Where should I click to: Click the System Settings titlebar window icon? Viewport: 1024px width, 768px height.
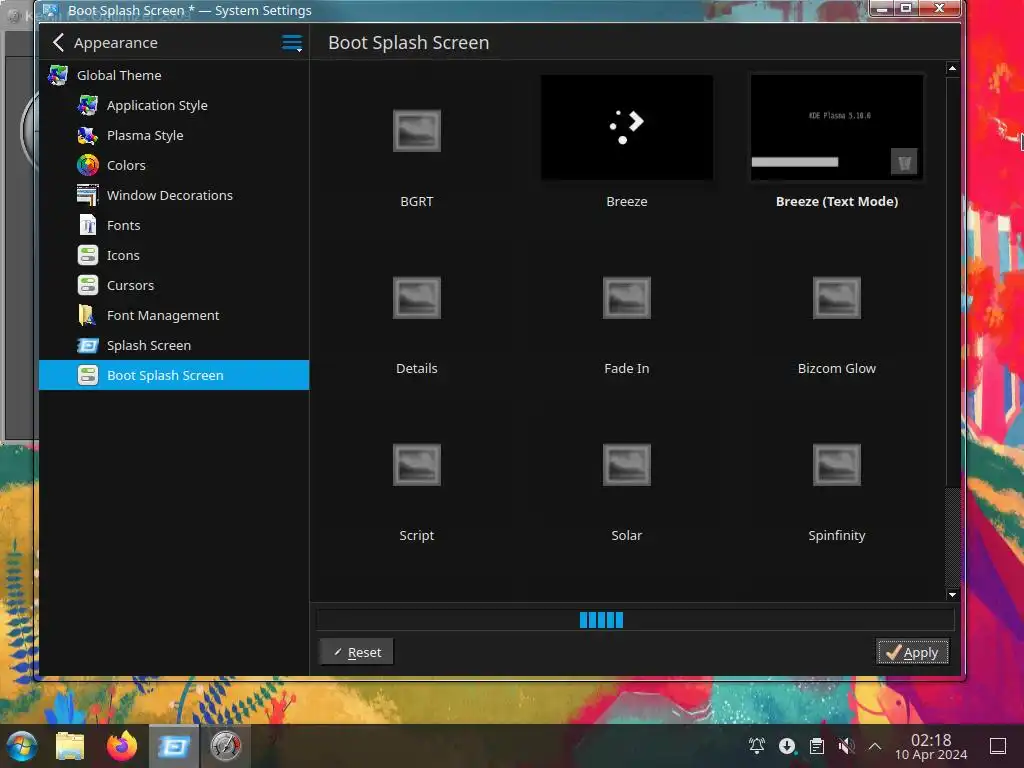coord(52,10)
